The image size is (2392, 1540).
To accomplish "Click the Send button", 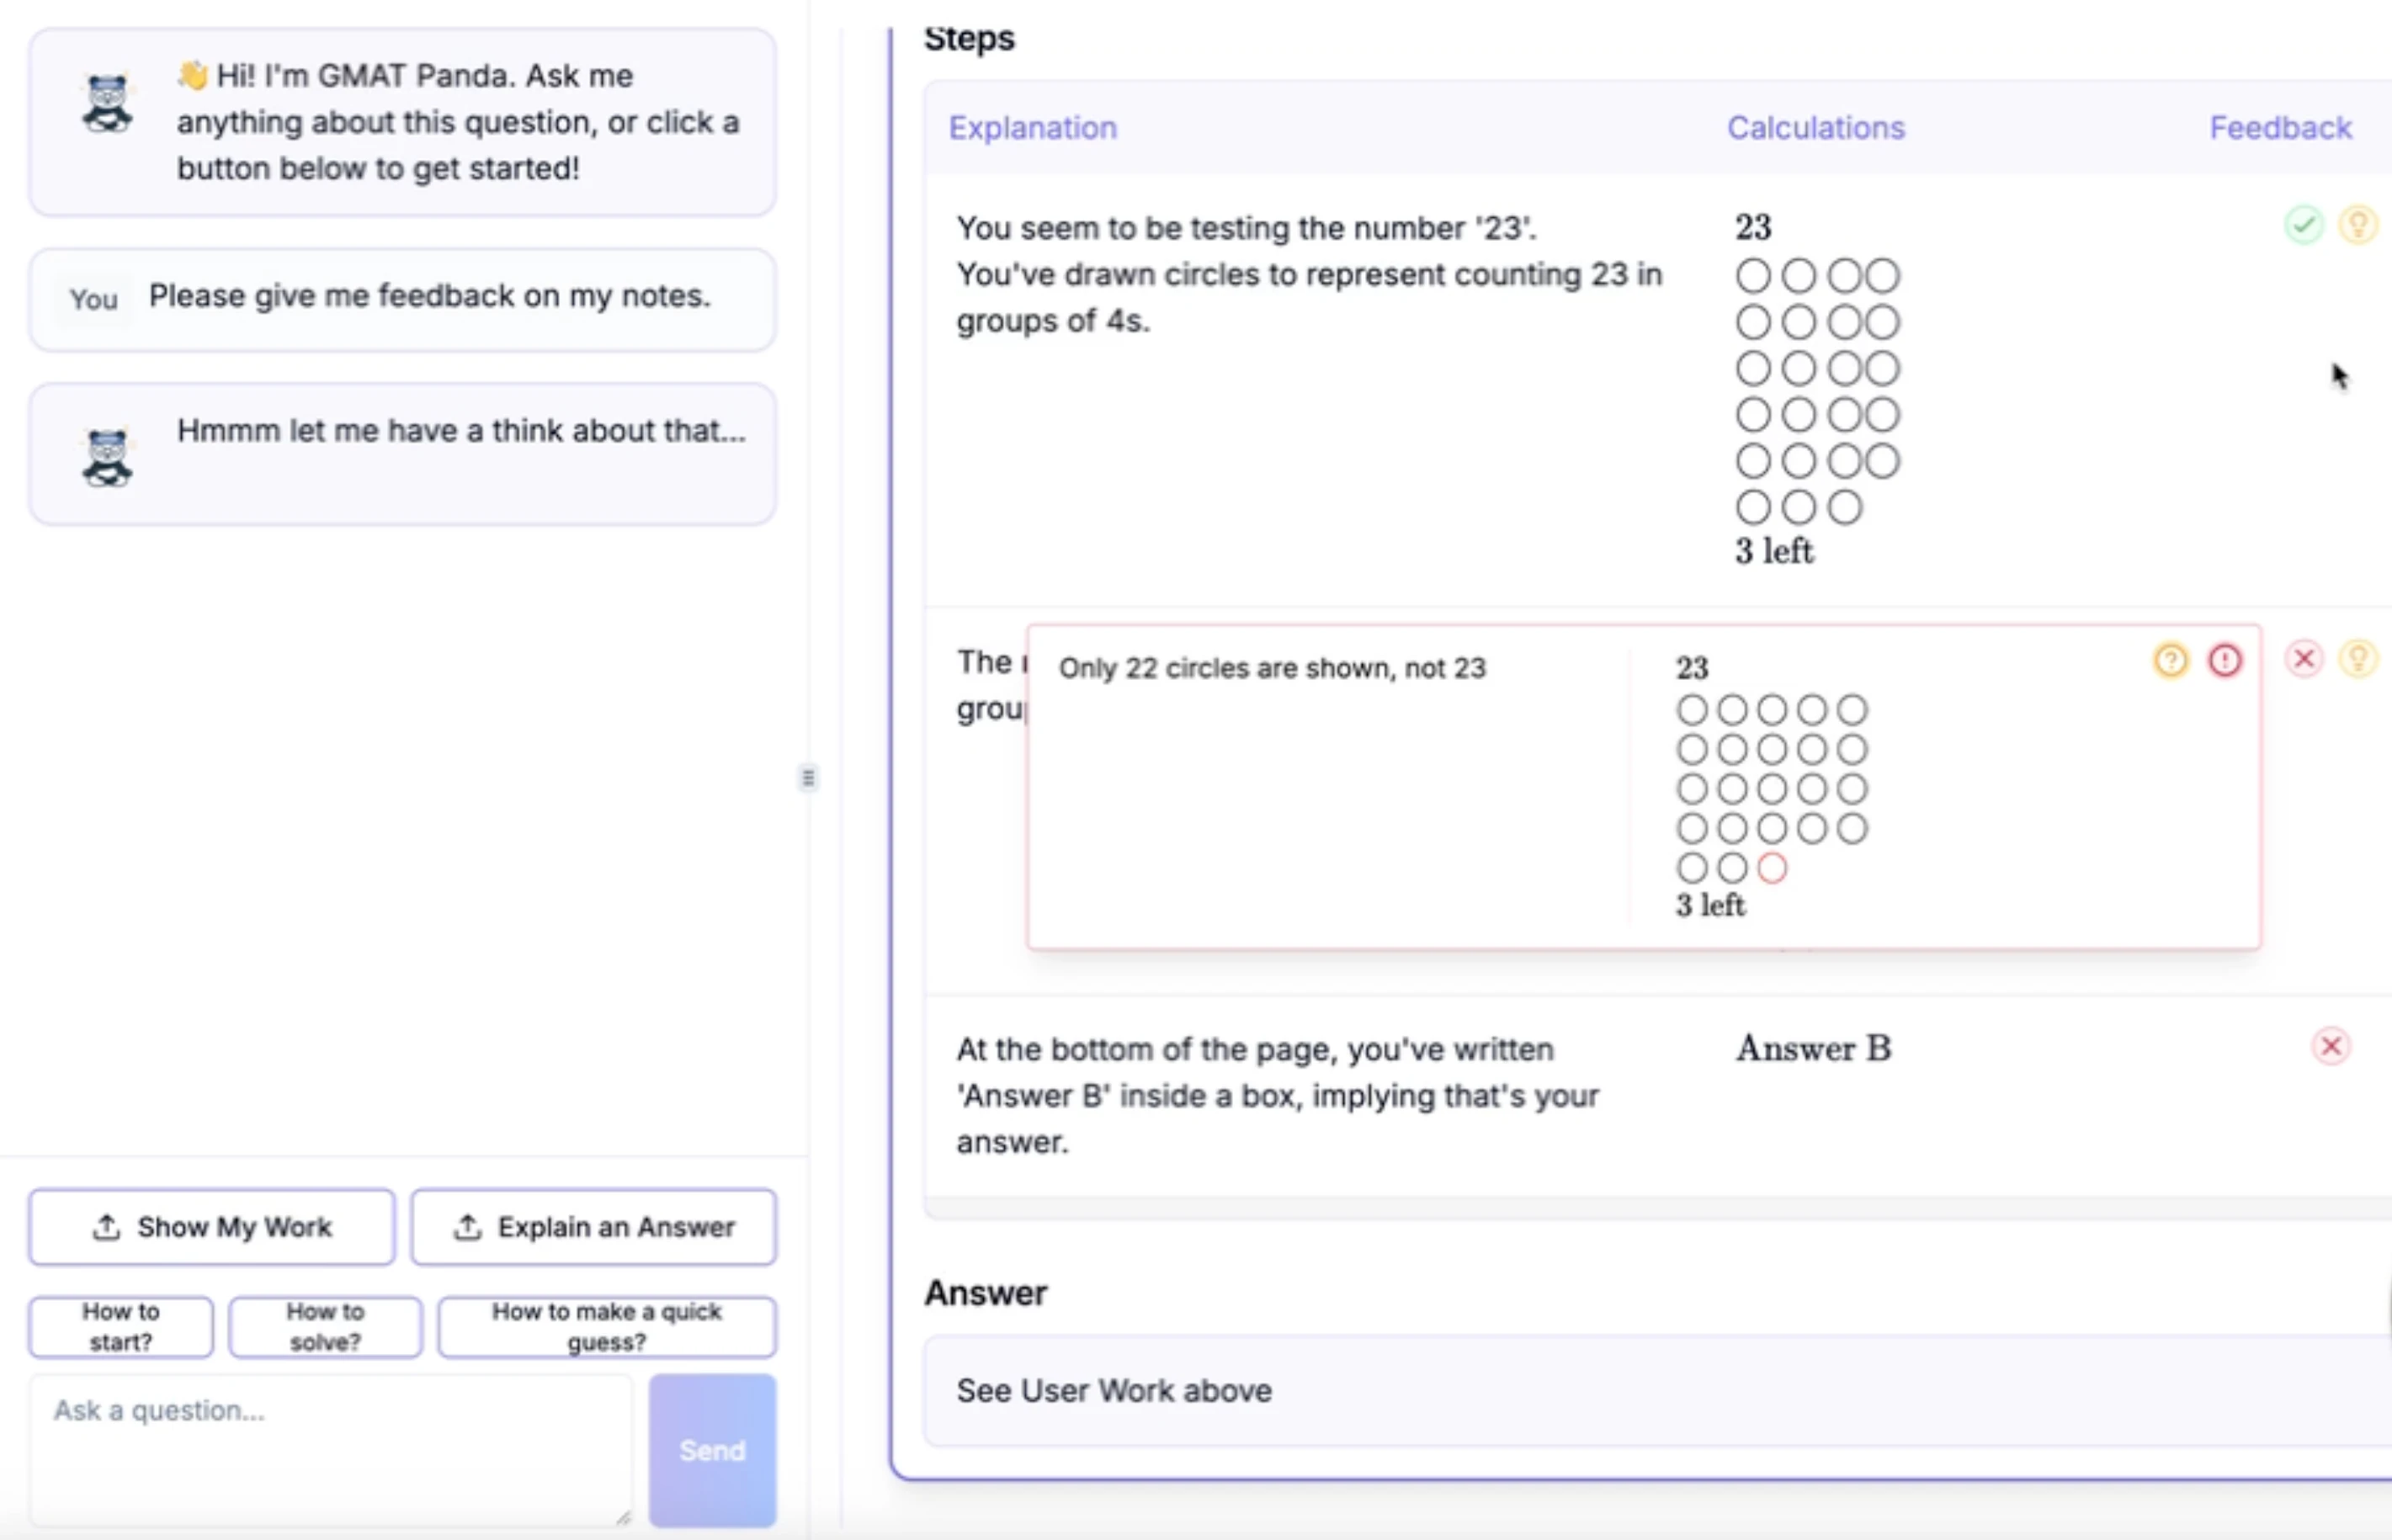I will pyautogui.click(x=711, y=1451).
